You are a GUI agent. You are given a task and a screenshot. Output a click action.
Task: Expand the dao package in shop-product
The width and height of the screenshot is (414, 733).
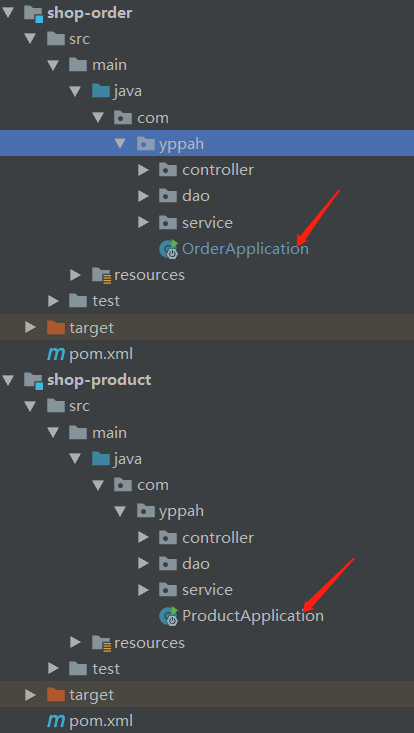[143, 564]
